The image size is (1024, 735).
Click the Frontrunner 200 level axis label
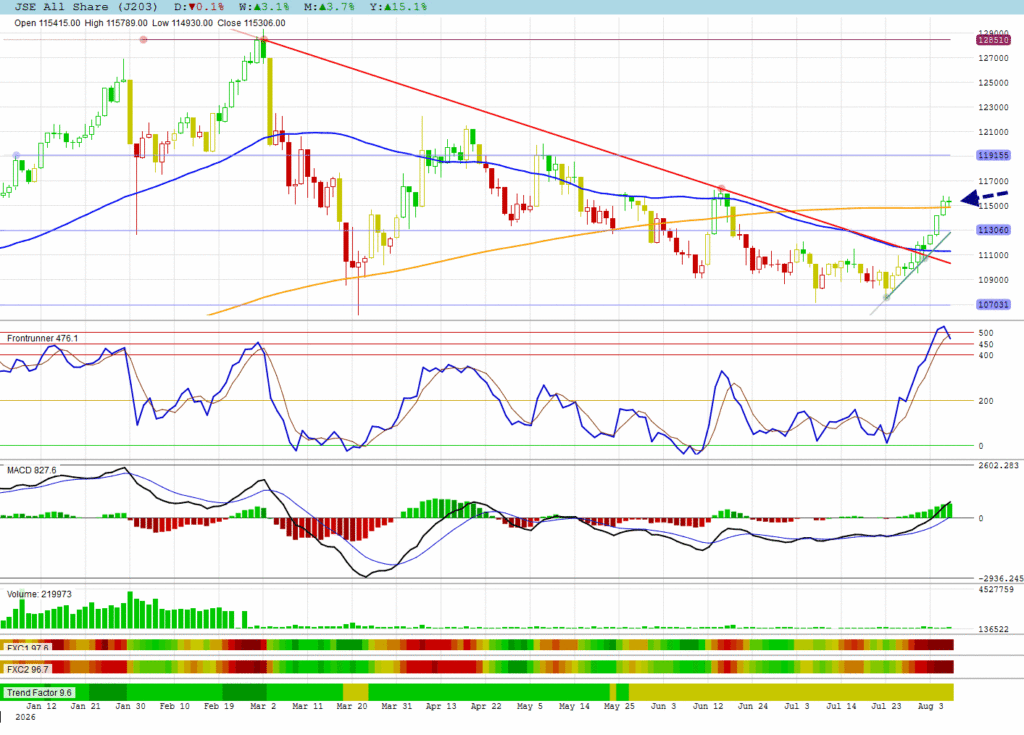(986, 401)
